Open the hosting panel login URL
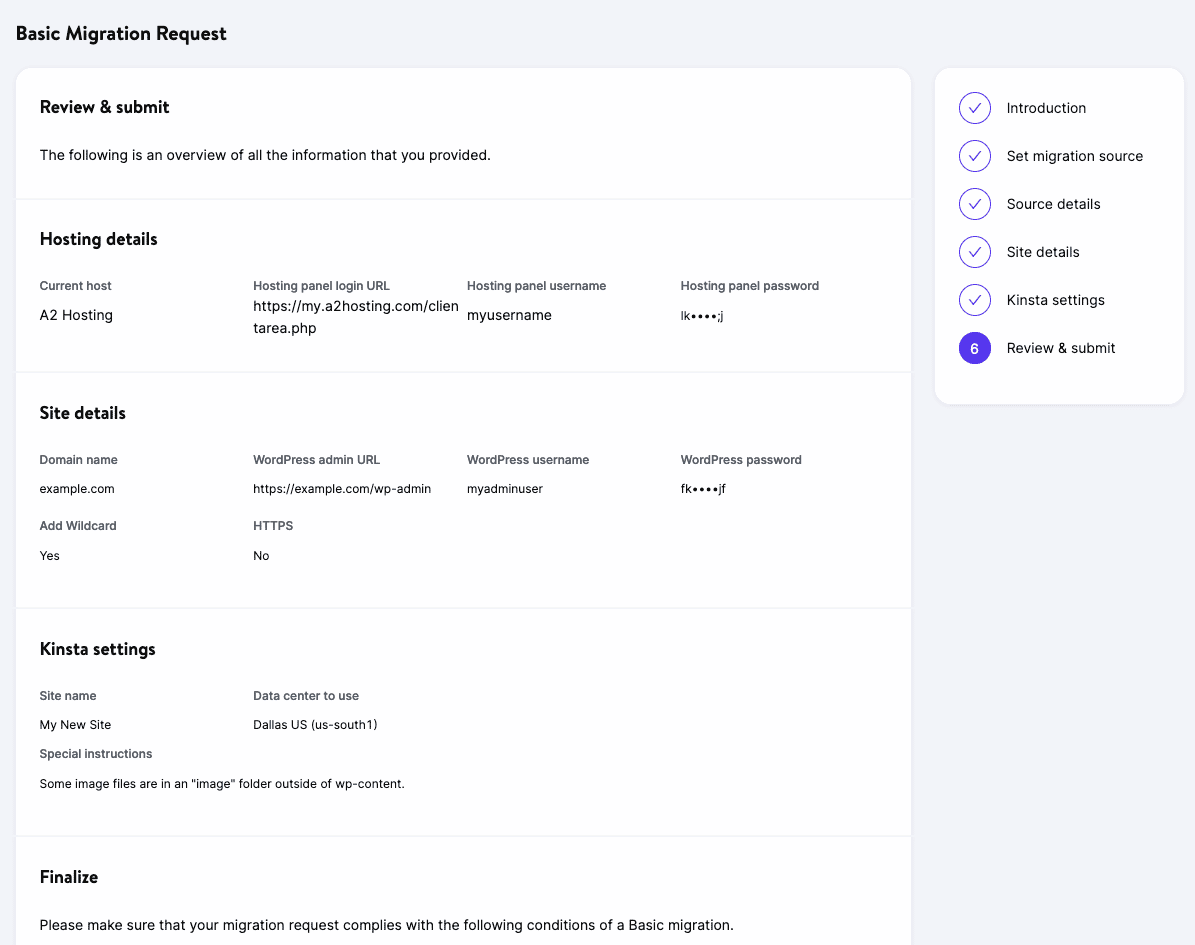The width and height of the screenshot is (1195, 945). (355, 316)
